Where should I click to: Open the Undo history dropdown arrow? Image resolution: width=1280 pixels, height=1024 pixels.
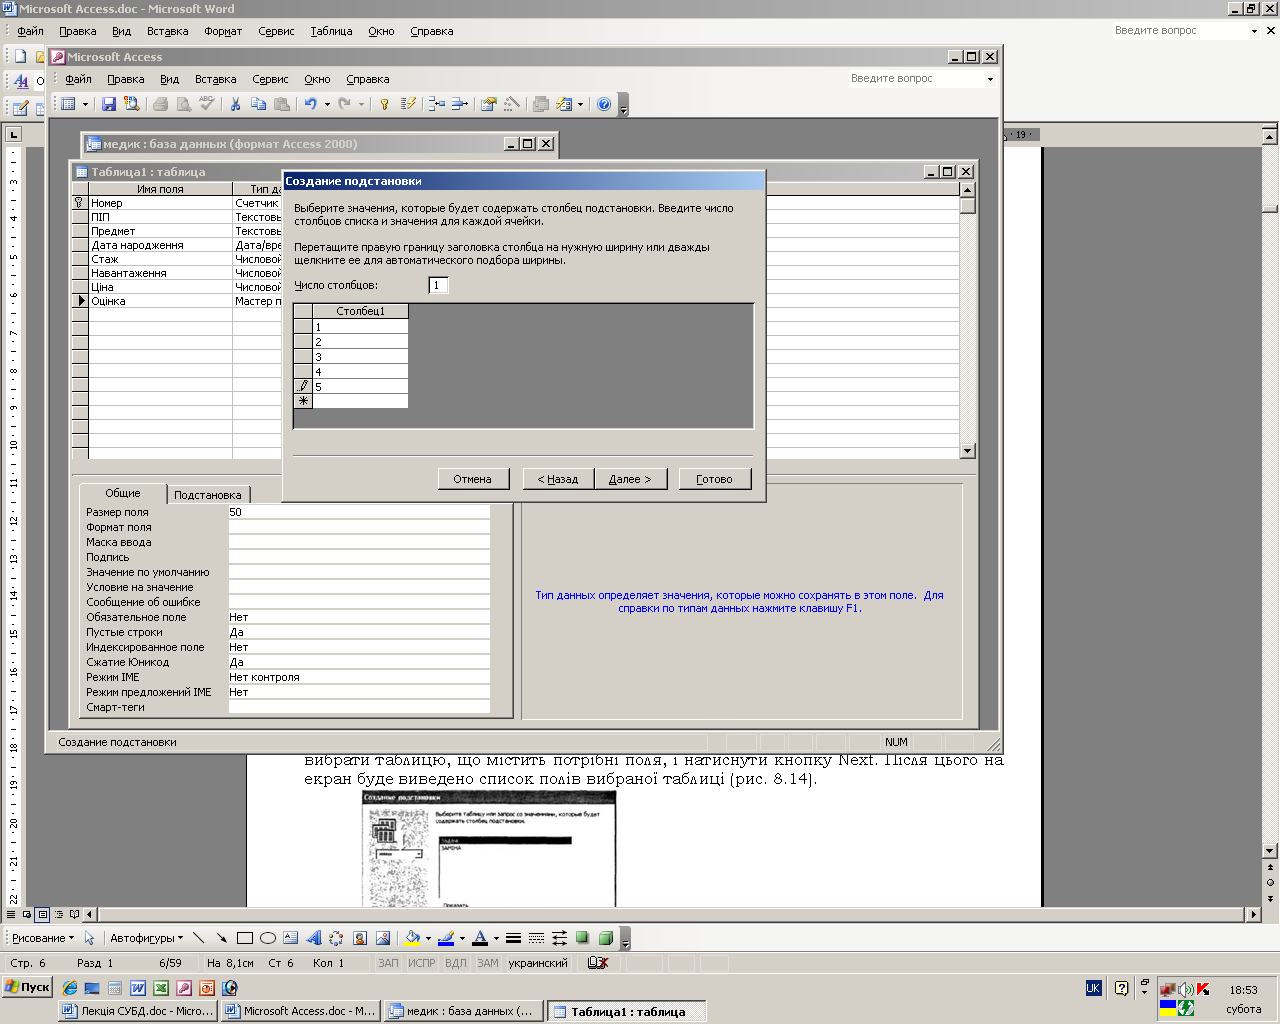(x=327, y=104)
